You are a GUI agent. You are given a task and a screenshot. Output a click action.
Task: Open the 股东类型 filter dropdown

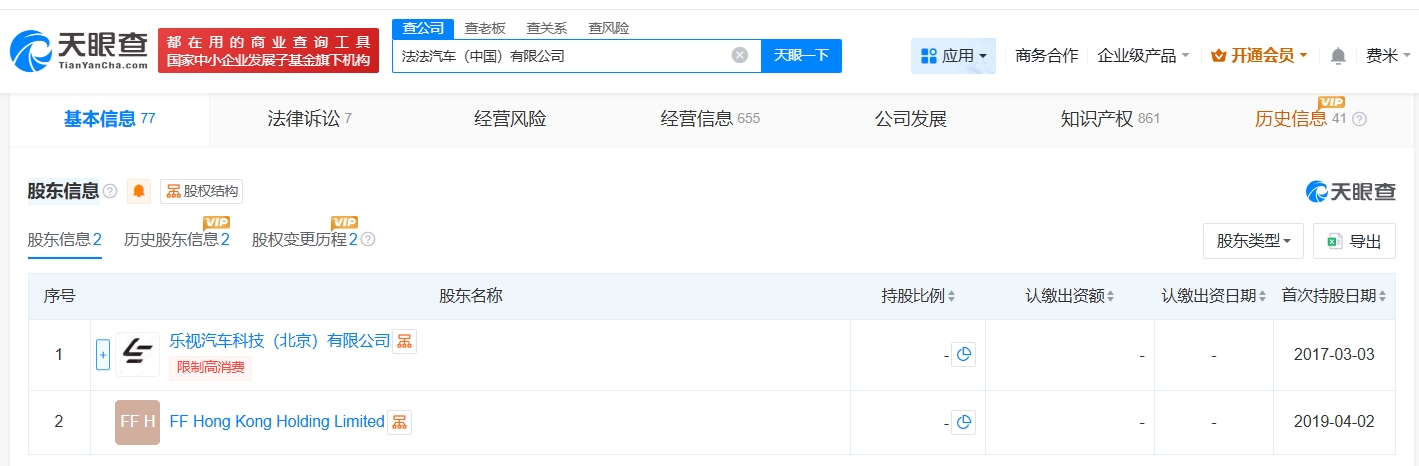[x=1253, y=241]
